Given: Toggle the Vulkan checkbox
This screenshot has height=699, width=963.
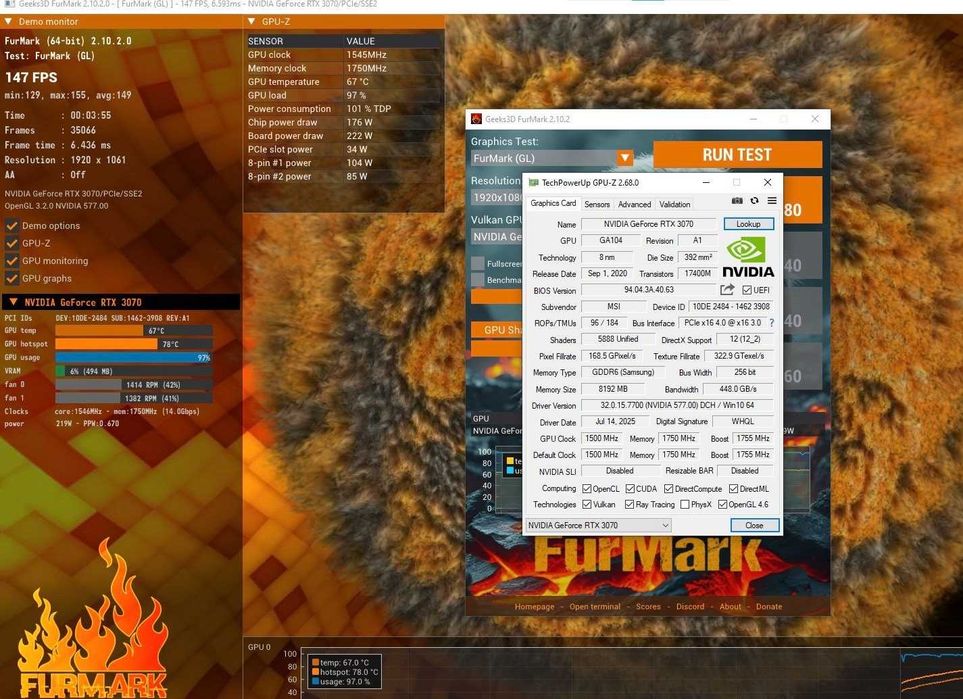Looking at the screenshot, I should (x=587, y=504).
